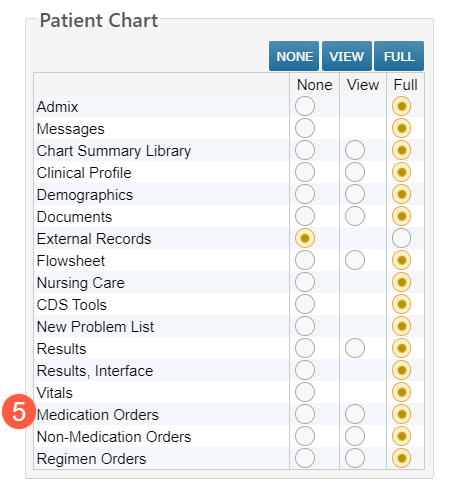
Task: Select None for Messages
Action: point(305,128)
